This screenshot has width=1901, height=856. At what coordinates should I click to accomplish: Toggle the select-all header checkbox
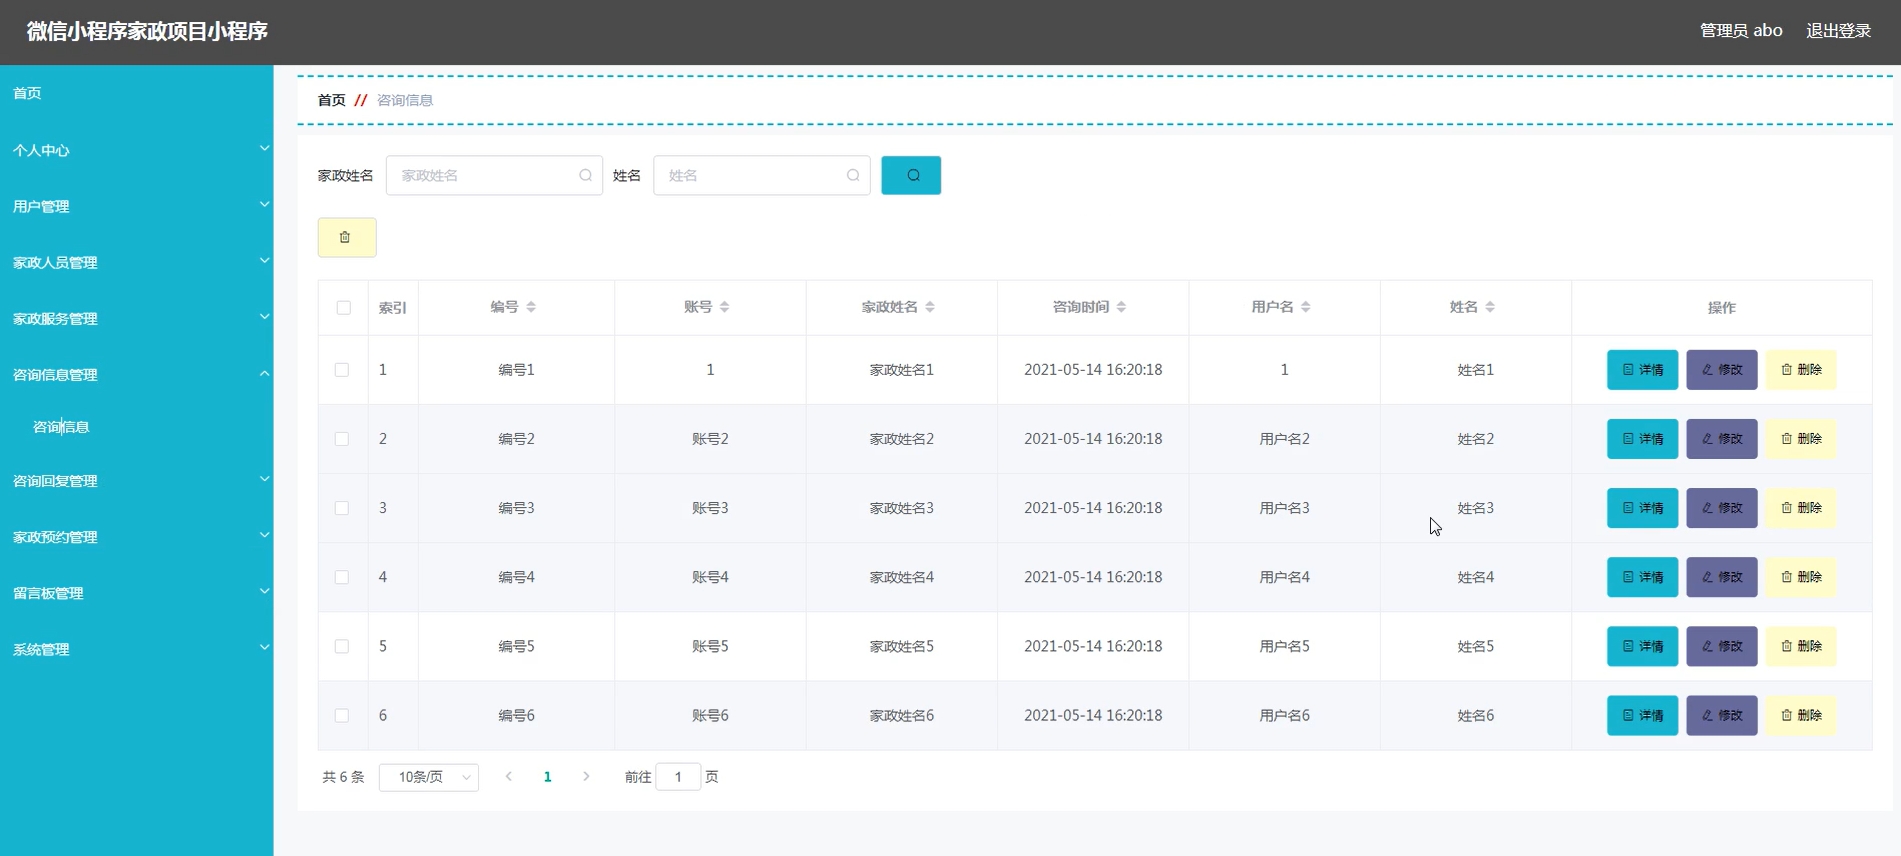point(344,308)
